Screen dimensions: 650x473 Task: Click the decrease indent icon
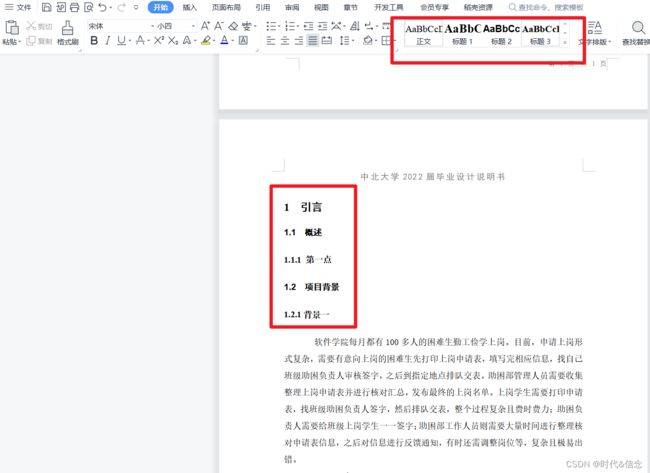308,26
